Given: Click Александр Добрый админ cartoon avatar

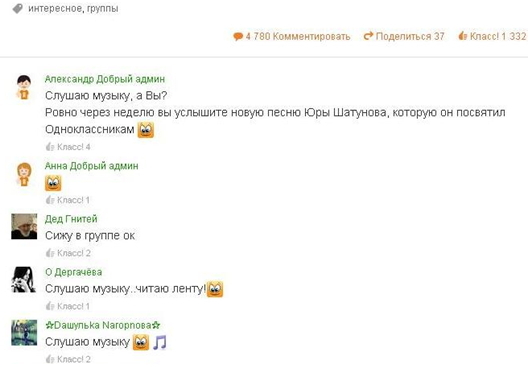Looking at the screenshot, I should [24, 87].
